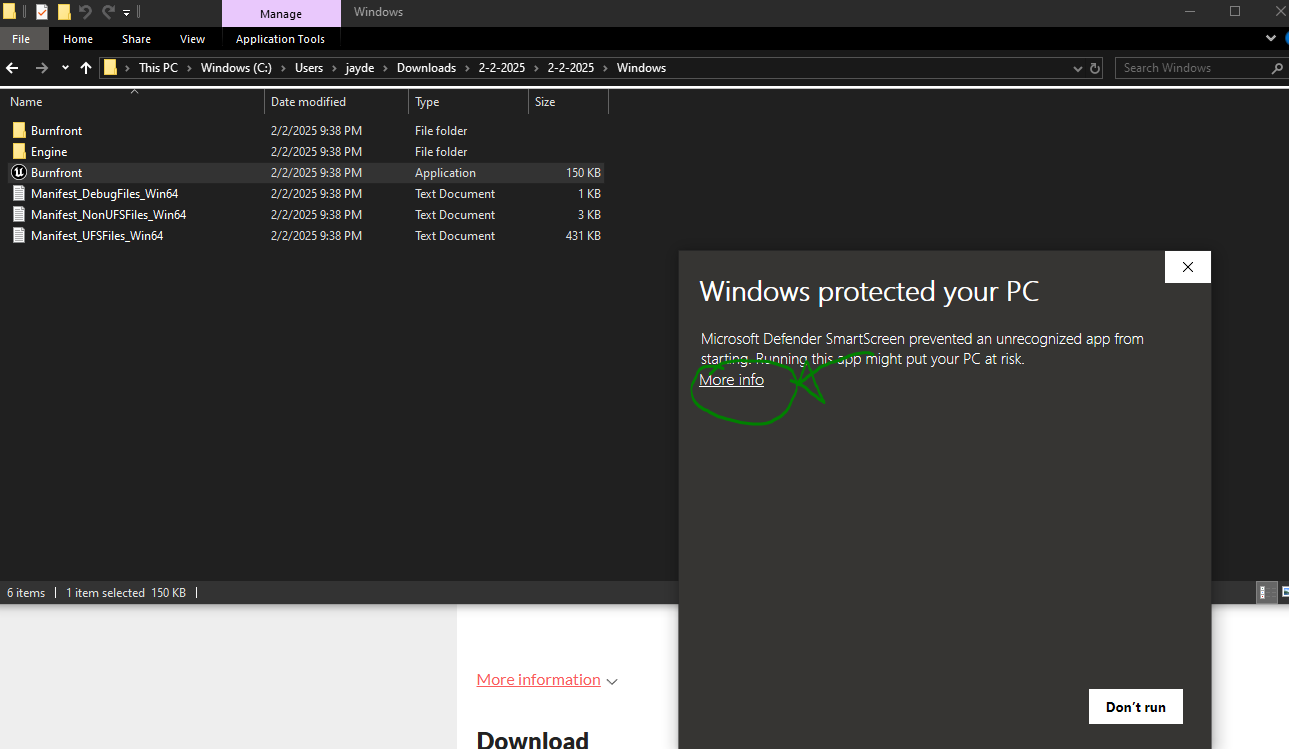
Task: Click the New folder icon in title bar
Action: point(64,12)
